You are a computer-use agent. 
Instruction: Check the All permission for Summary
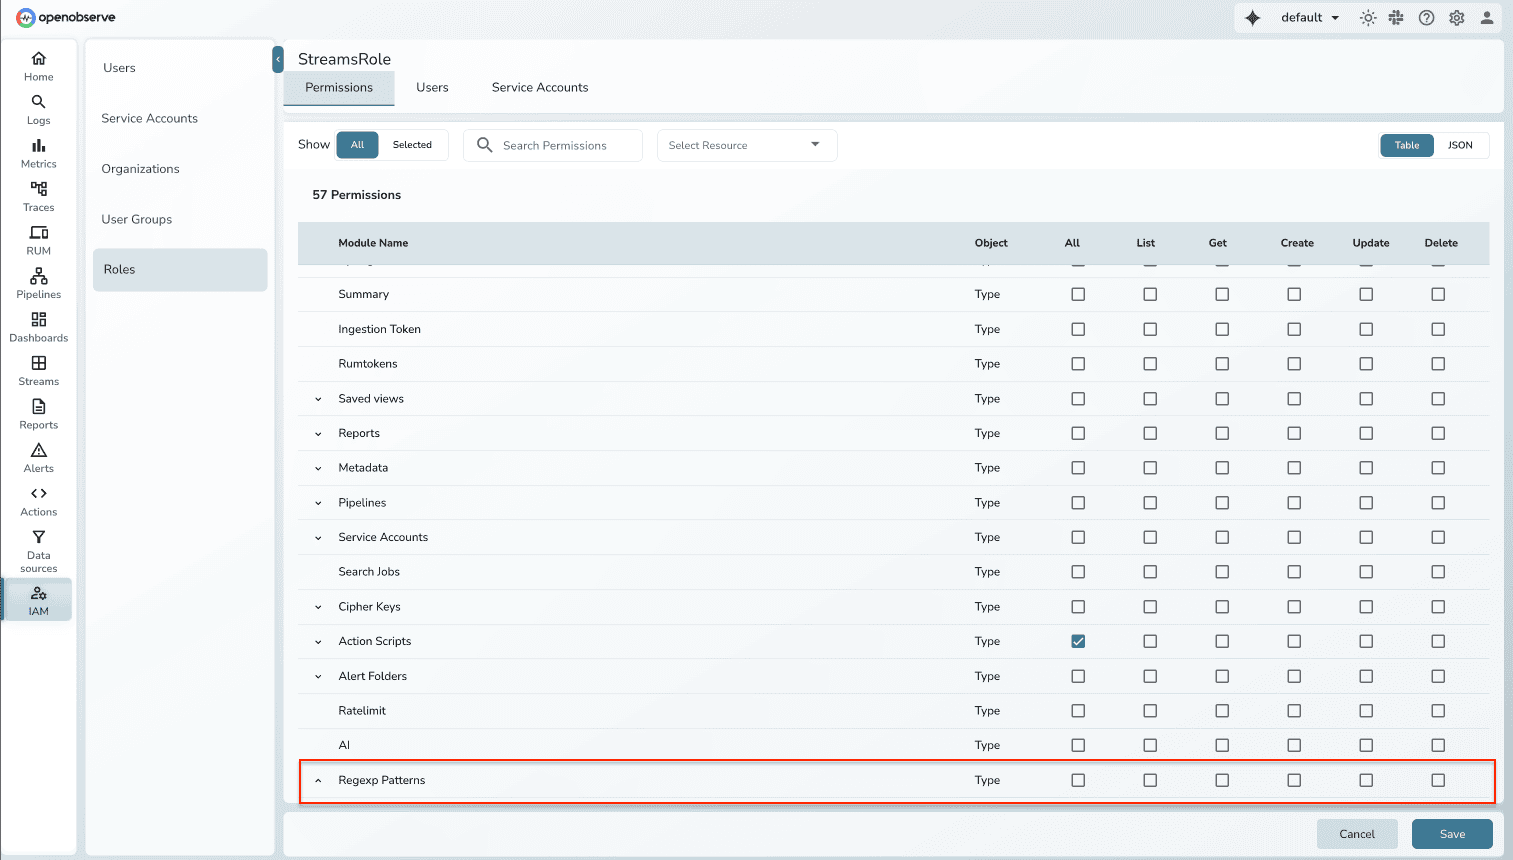[1078, 294]
